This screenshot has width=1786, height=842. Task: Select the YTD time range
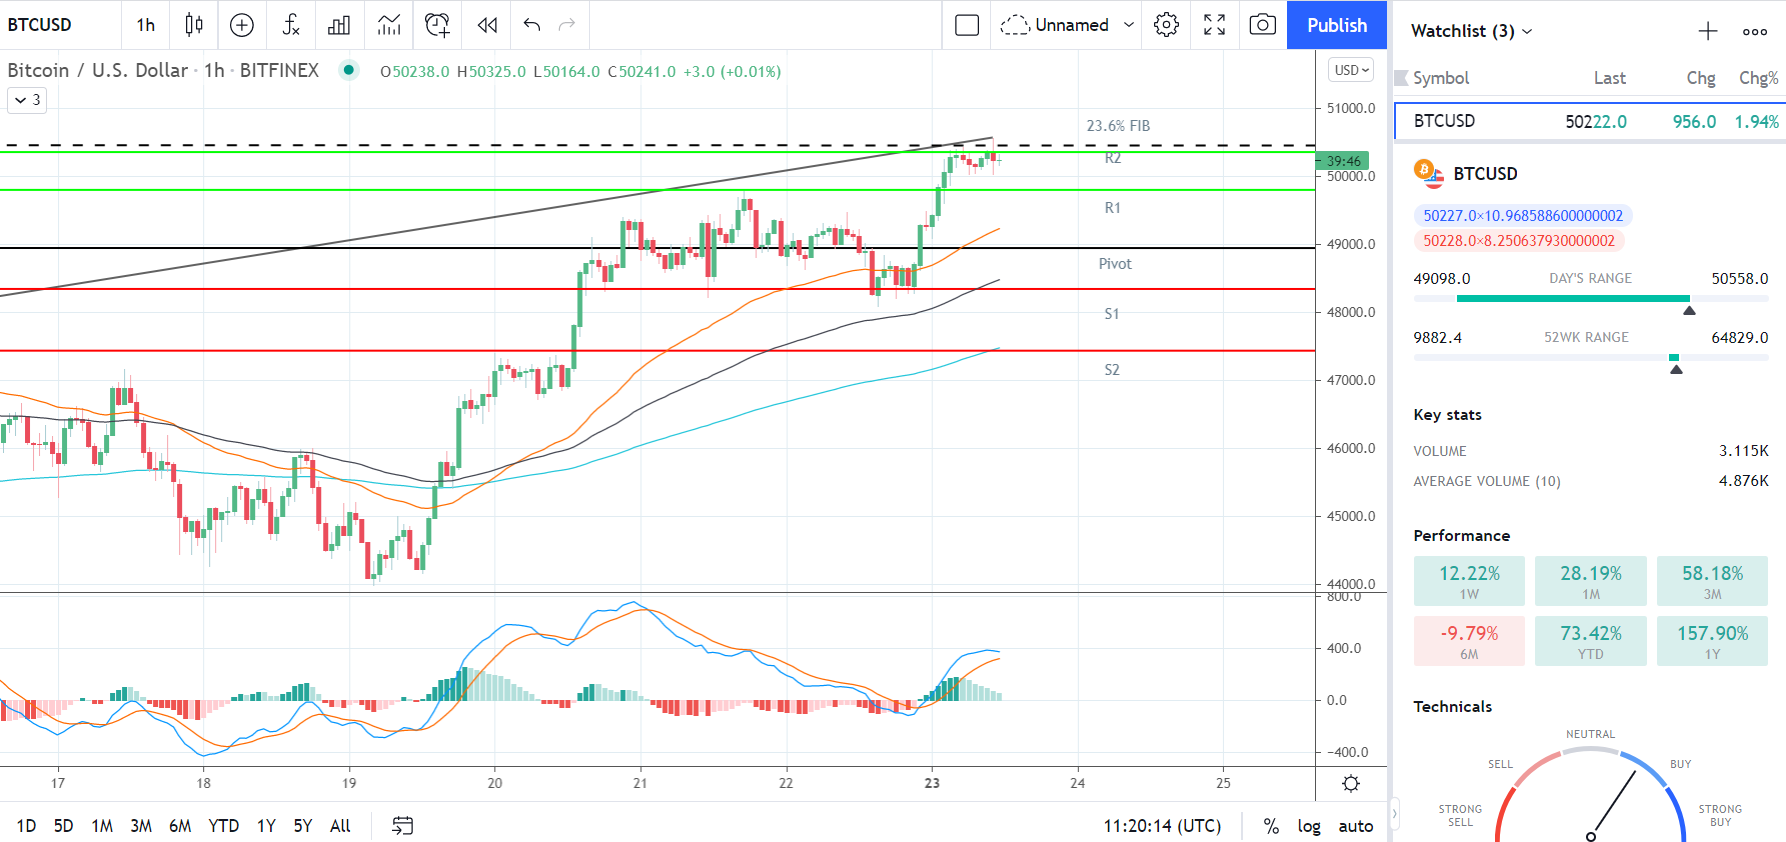coord(224,826)
